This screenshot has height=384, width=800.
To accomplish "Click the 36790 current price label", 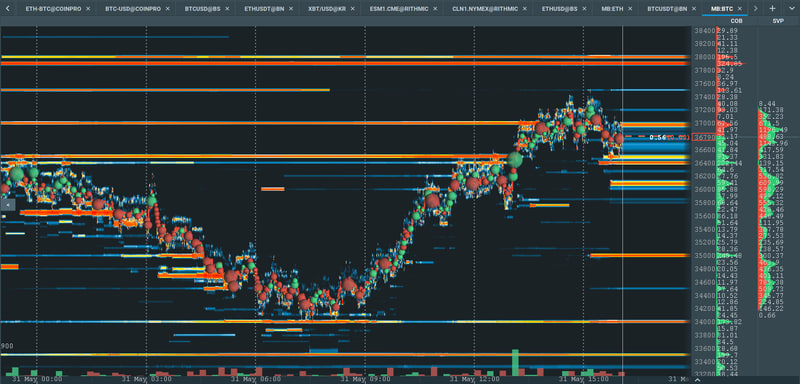I will click(704, 137).
